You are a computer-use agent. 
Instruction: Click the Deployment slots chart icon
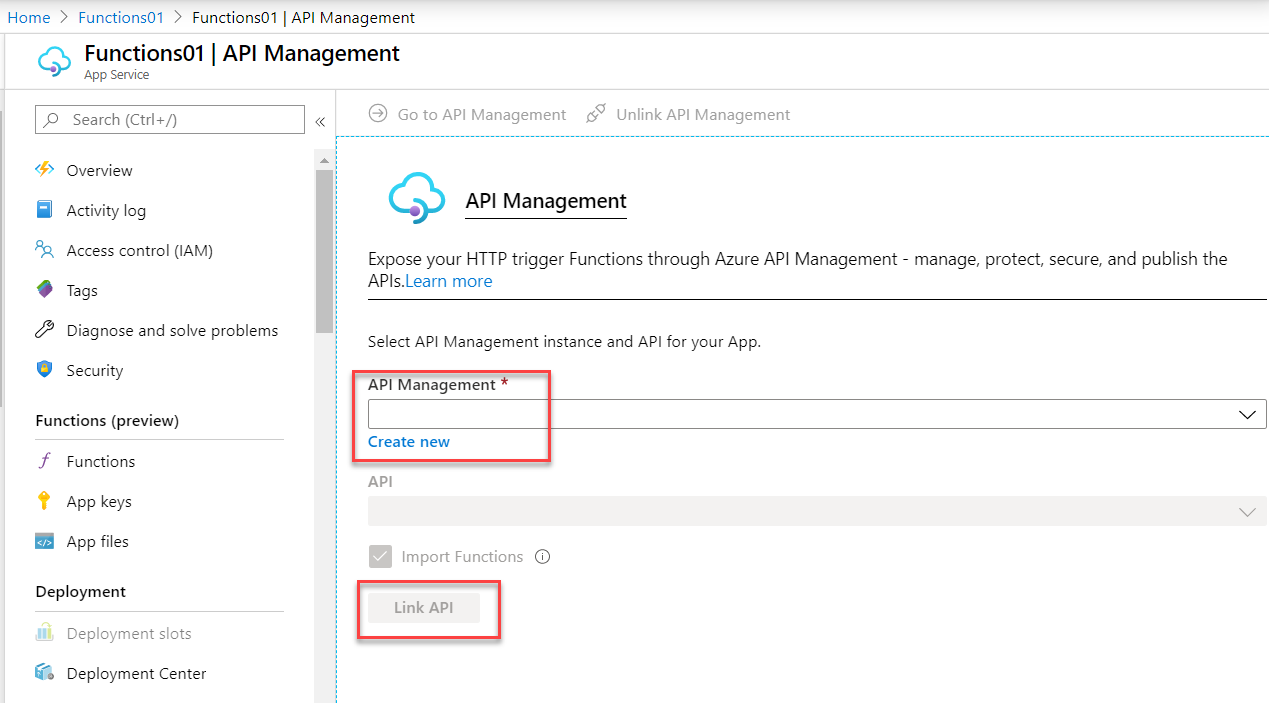click(x=44, y=633)
